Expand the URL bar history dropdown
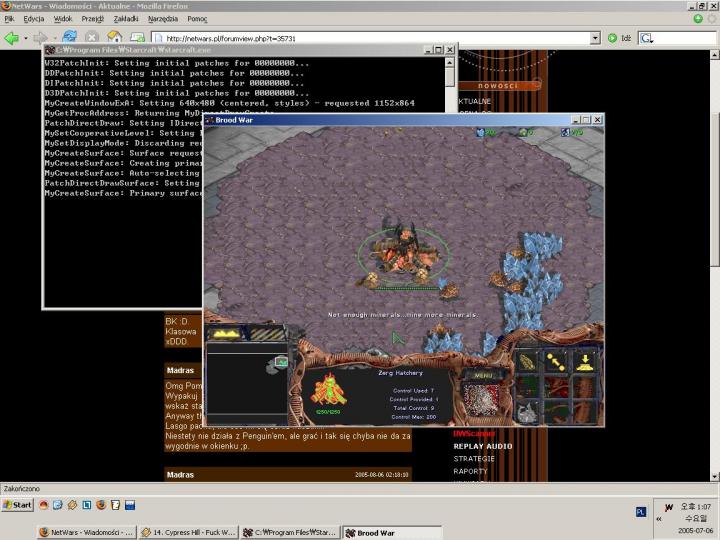Screen dimensions: 720x540 tap(595, 38)
